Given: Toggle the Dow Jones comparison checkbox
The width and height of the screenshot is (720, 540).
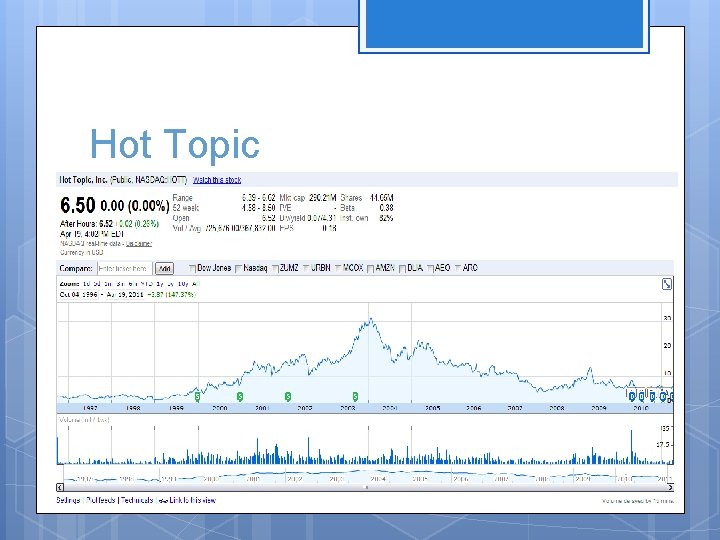Looking at the screenshot, I should coord(192,268).
